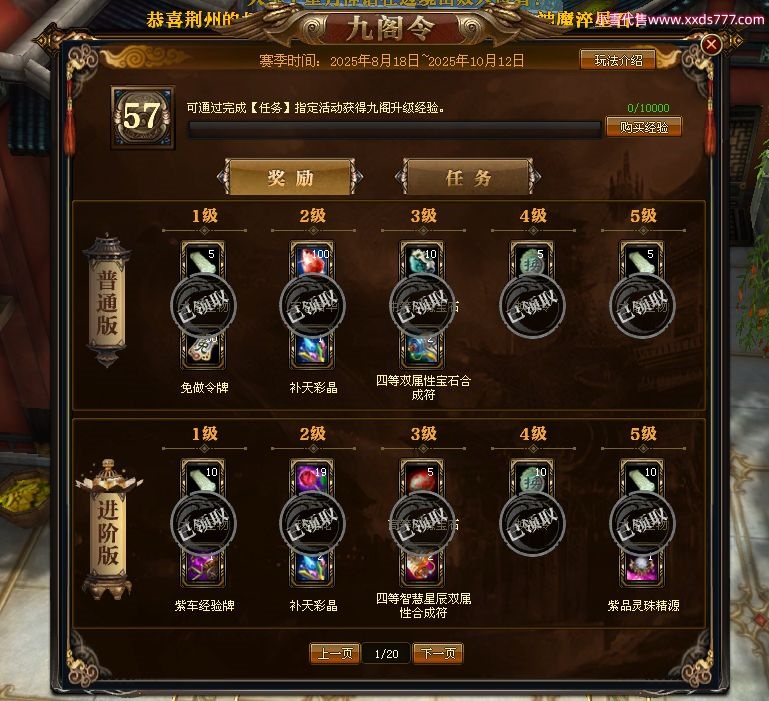Select the 紫车经验牌 reward icon
Viewport: 769px width, 701px height.
(204, 569)
